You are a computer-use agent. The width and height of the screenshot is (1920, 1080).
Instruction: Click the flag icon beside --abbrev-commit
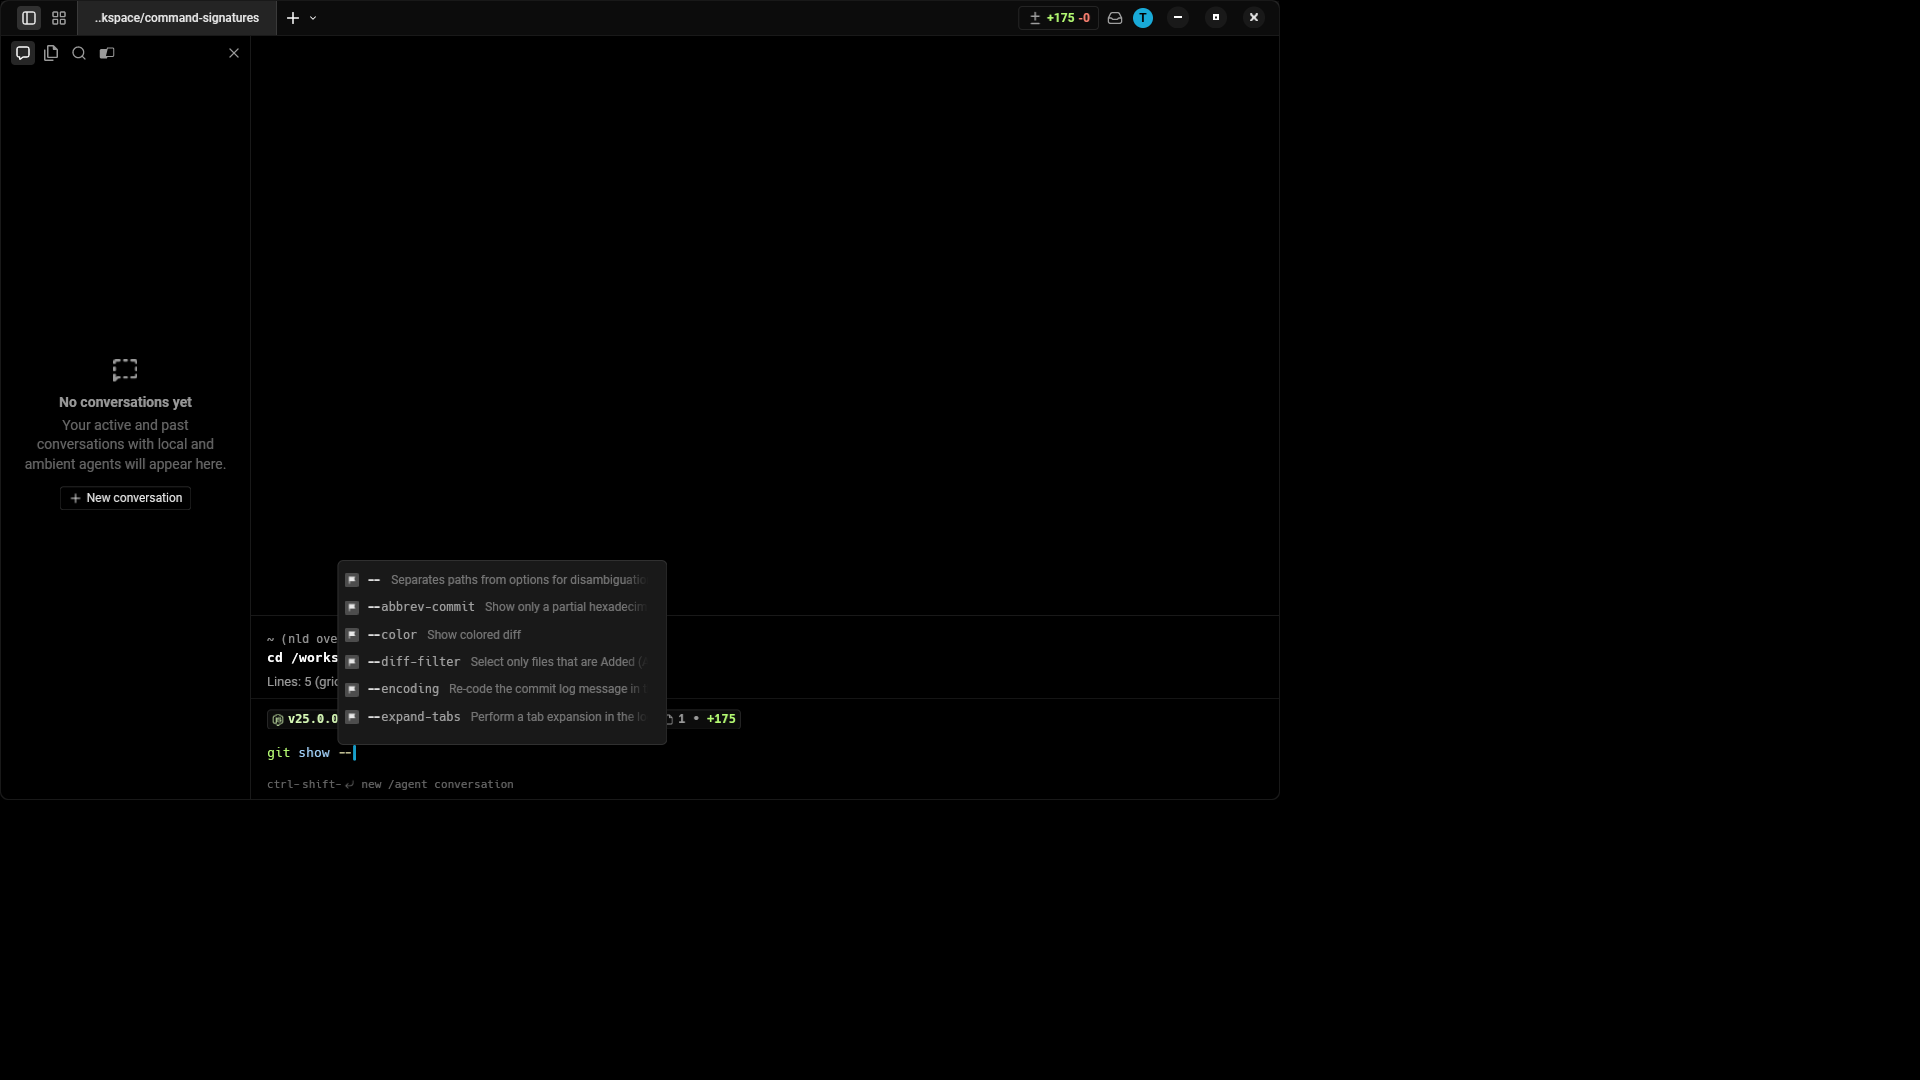pyautogui.click(x=352, y=607)
